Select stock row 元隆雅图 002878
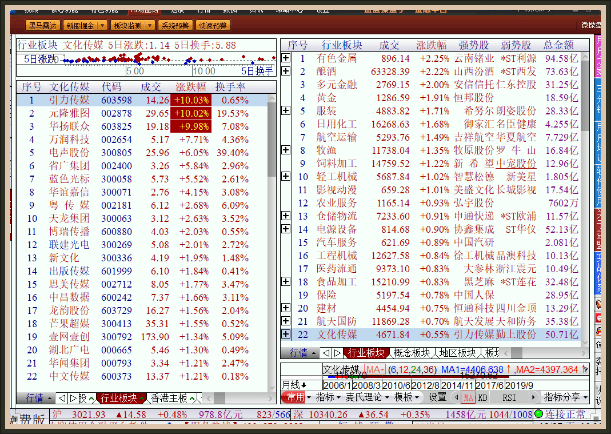Image resolution: width=611 pixels, height=434 pixels. [x=143, y=113]
